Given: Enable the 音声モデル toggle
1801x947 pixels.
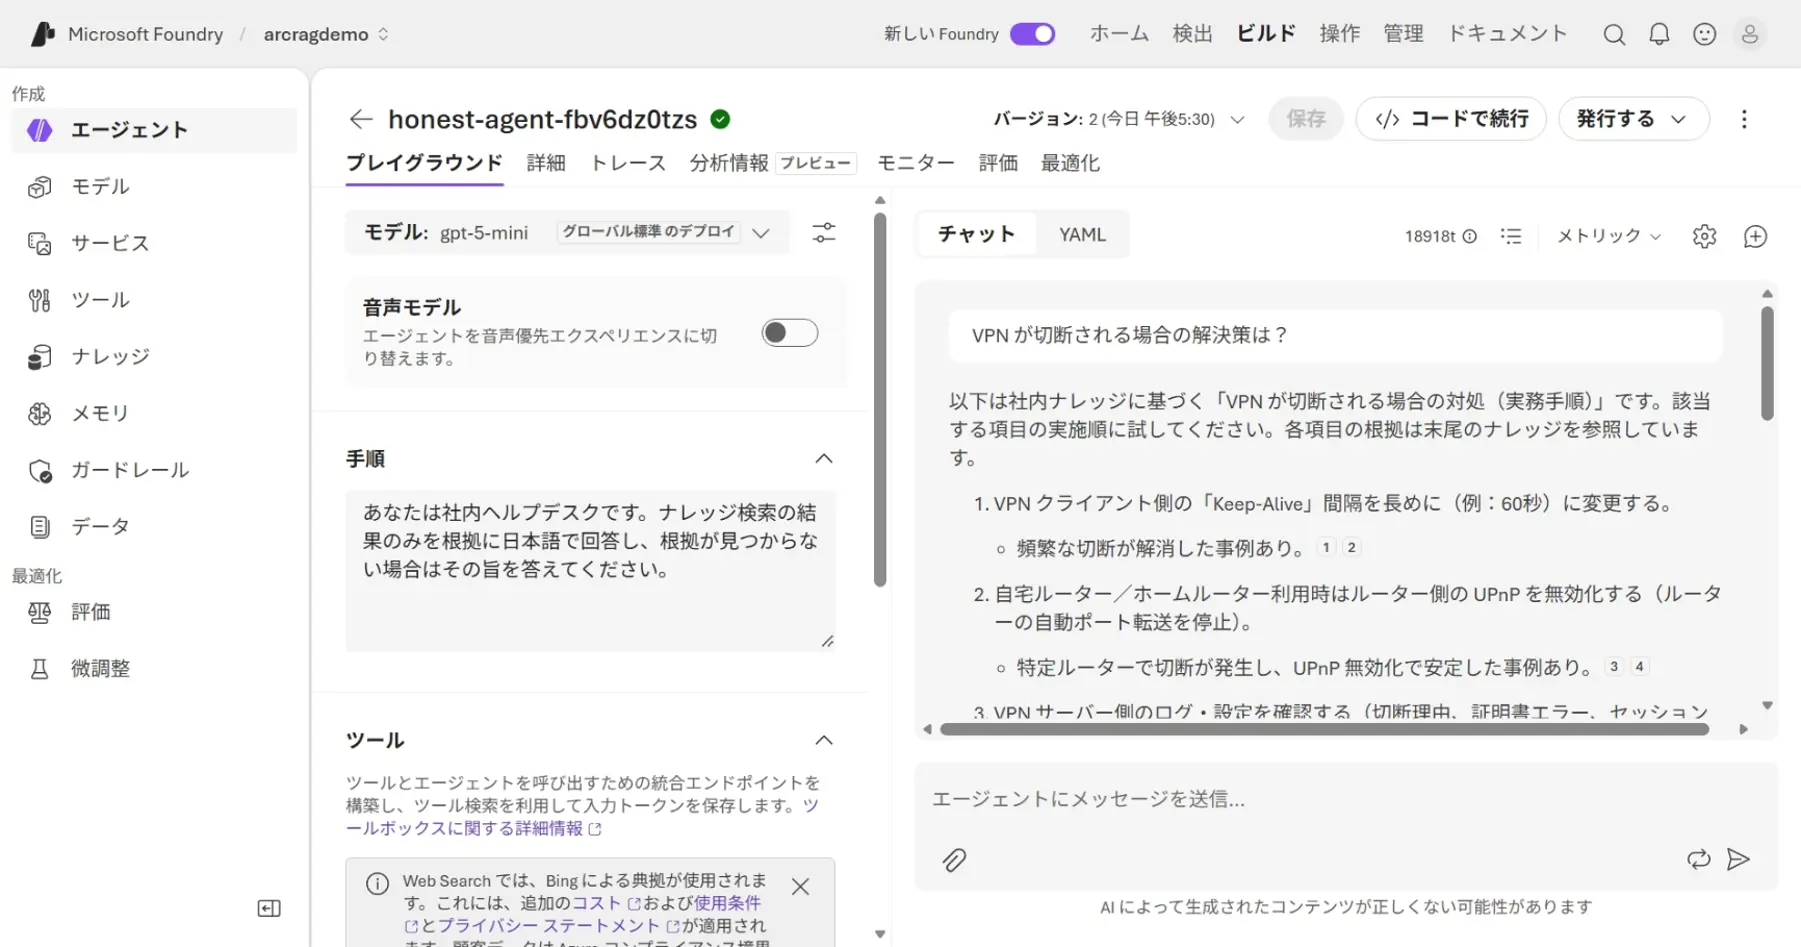Looking at the screenshot, I should pyautogui.click(x=789, y=333).
